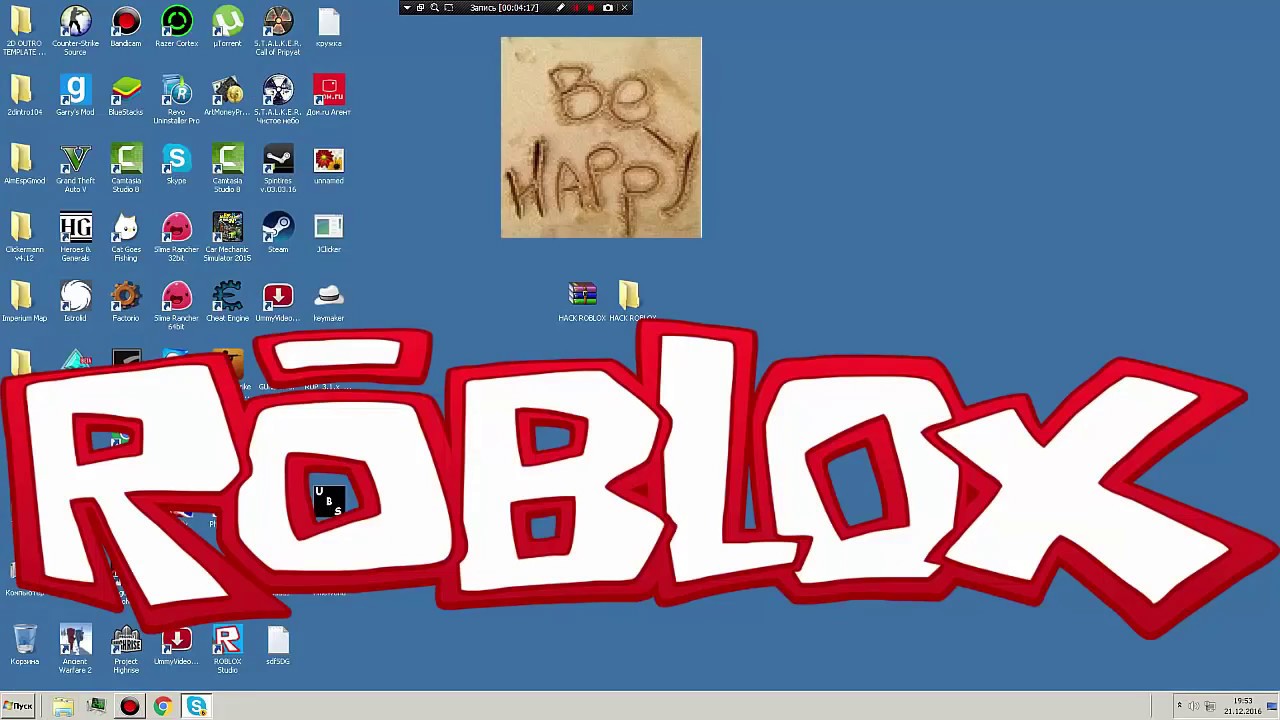Select Car Mechanic Simulator 2015 icon
Viewport: 1280px width, 720px height.
[228, 237]
